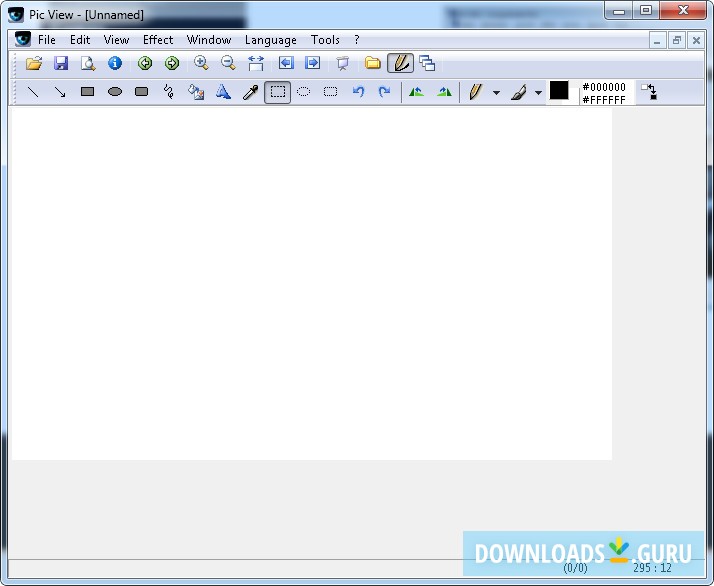Open the Window menu

click(209, 40)
